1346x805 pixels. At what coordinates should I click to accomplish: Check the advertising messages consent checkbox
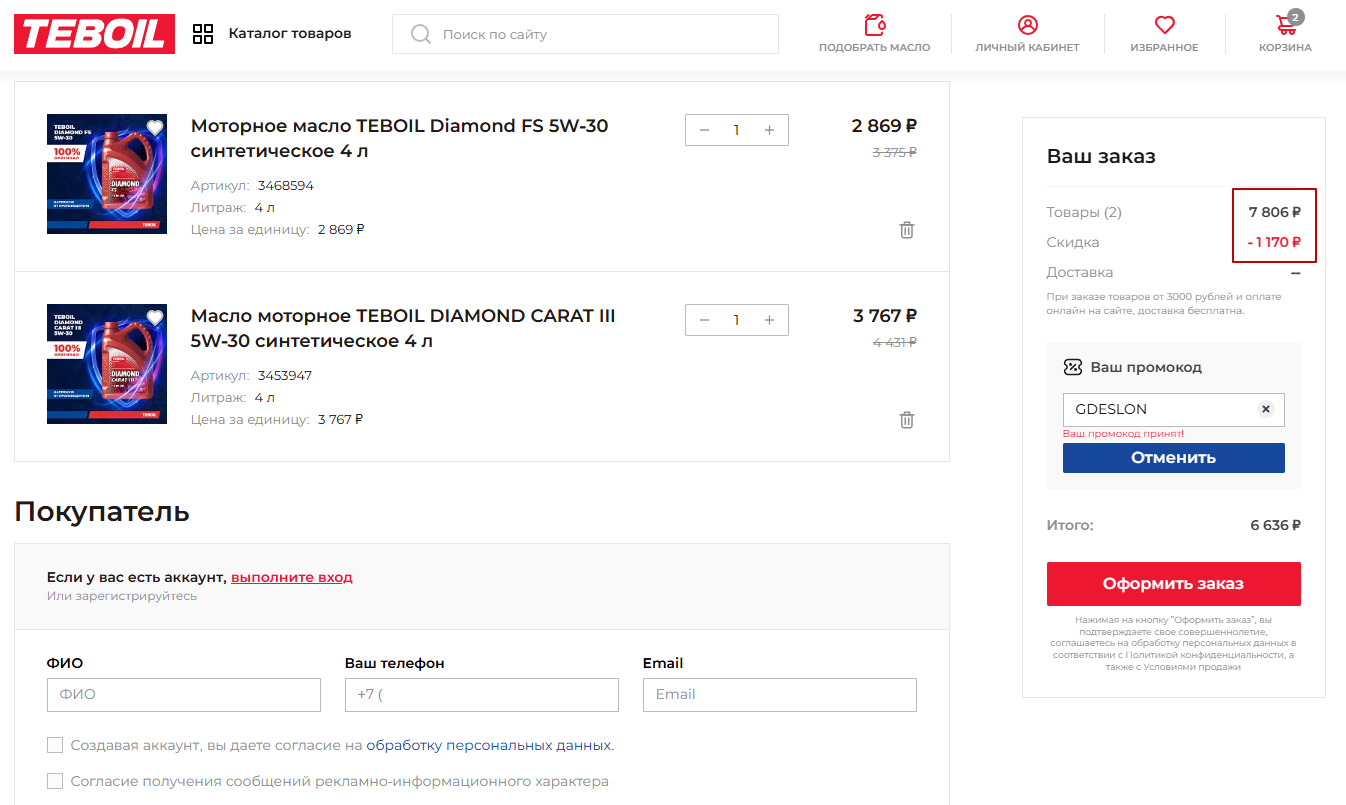pyautogui.click(x=55, y=781)
